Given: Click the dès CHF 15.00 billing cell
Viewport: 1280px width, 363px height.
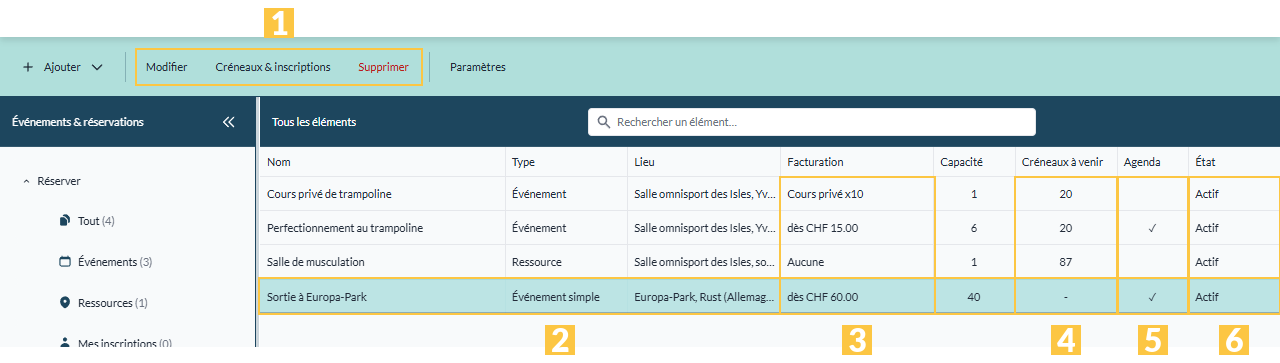Looking at the screenshot, I should coord(856,228).
